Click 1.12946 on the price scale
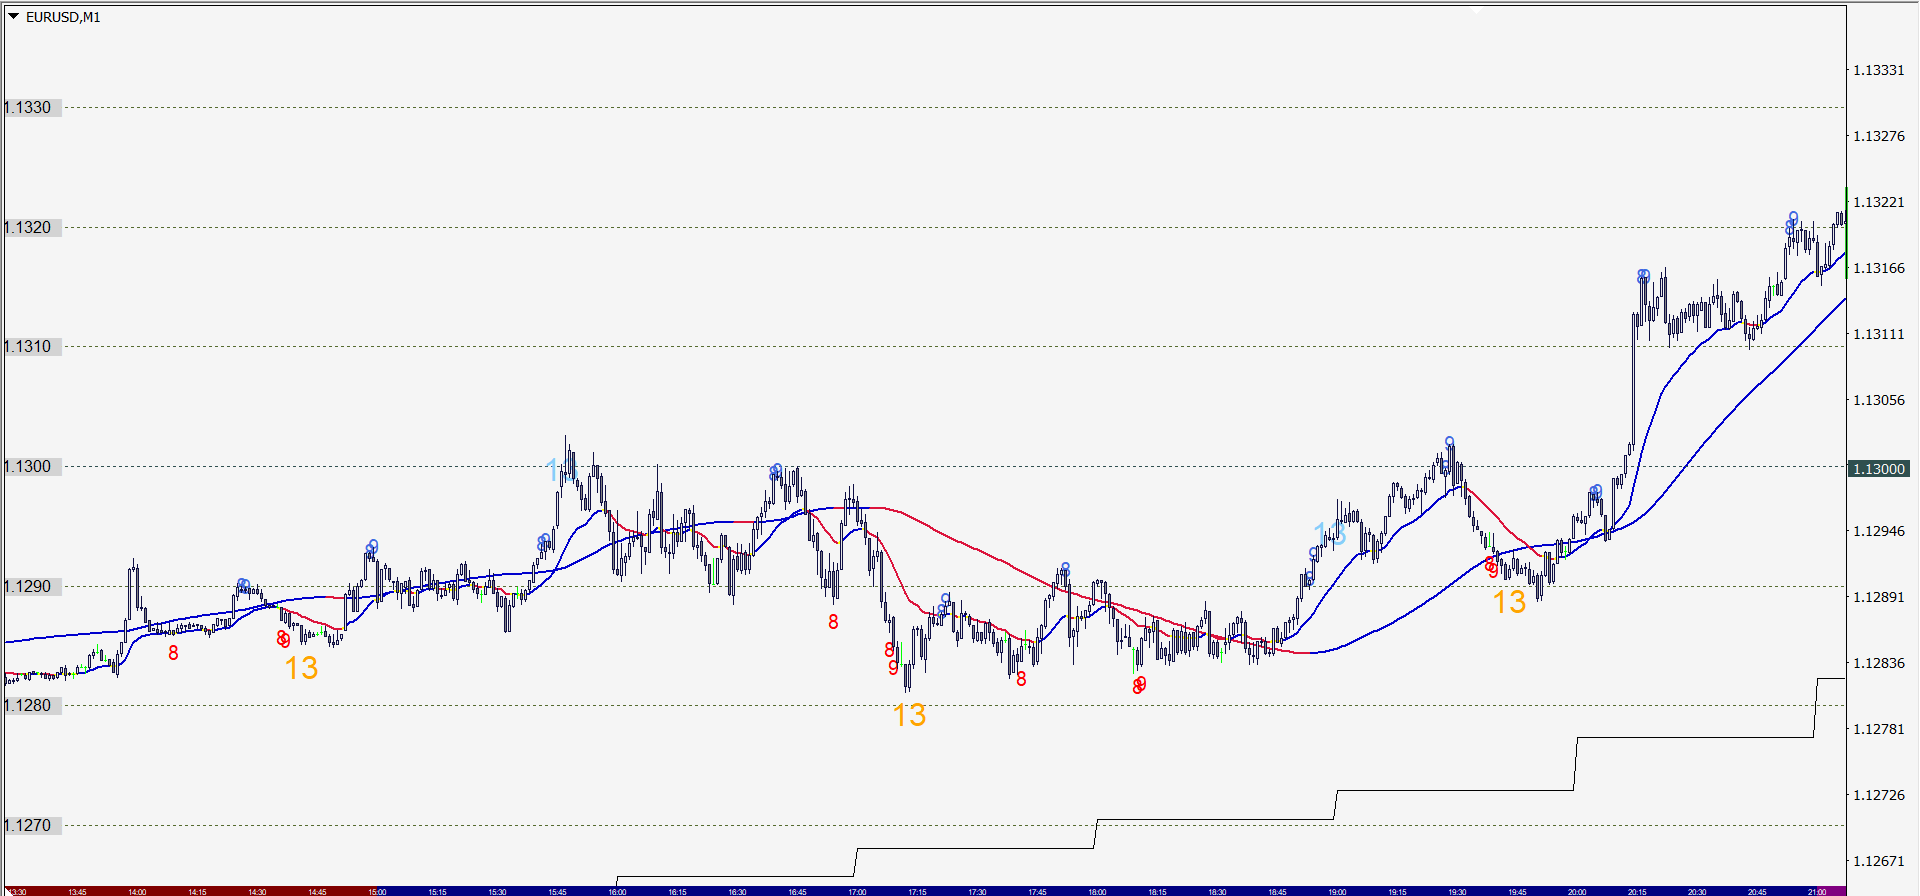 (x=1879, y=531)
